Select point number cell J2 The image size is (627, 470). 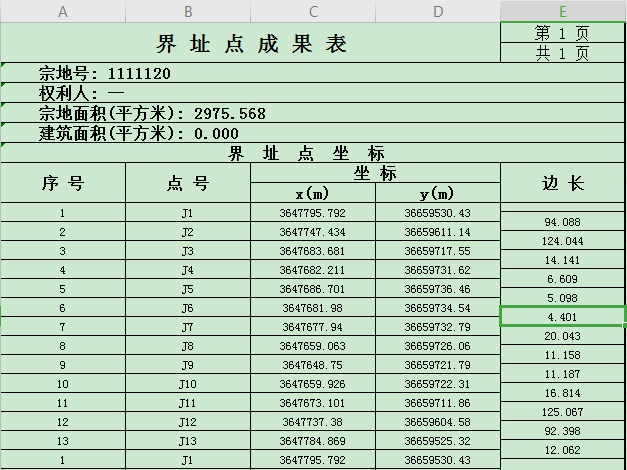[x=188, y=232]
